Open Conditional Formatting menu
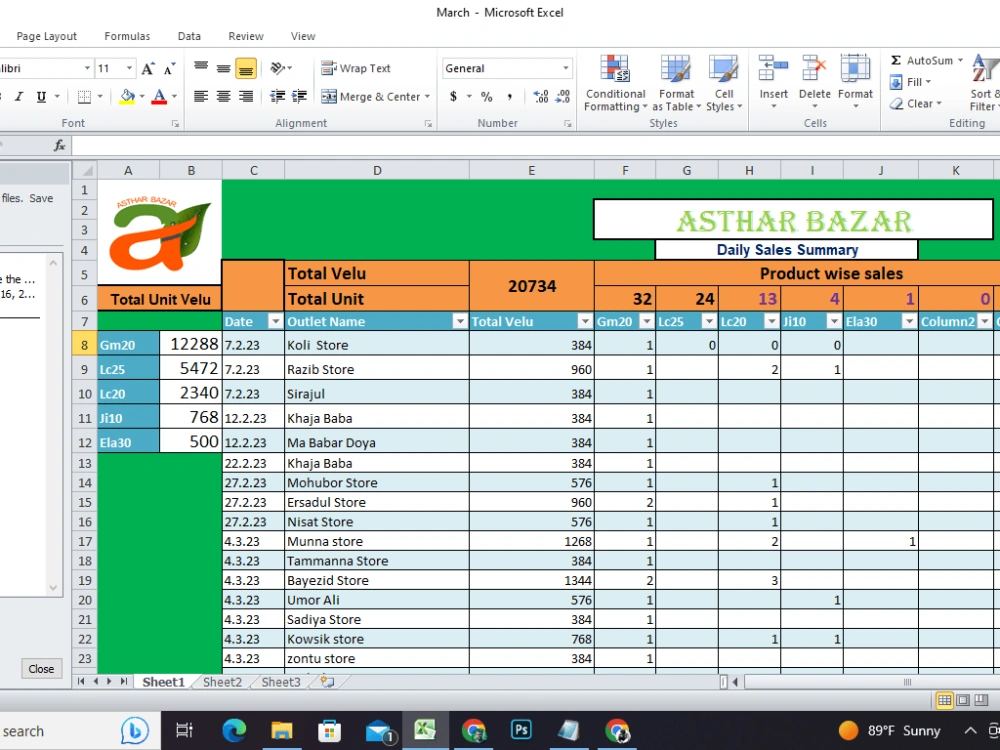 (615, 84)
